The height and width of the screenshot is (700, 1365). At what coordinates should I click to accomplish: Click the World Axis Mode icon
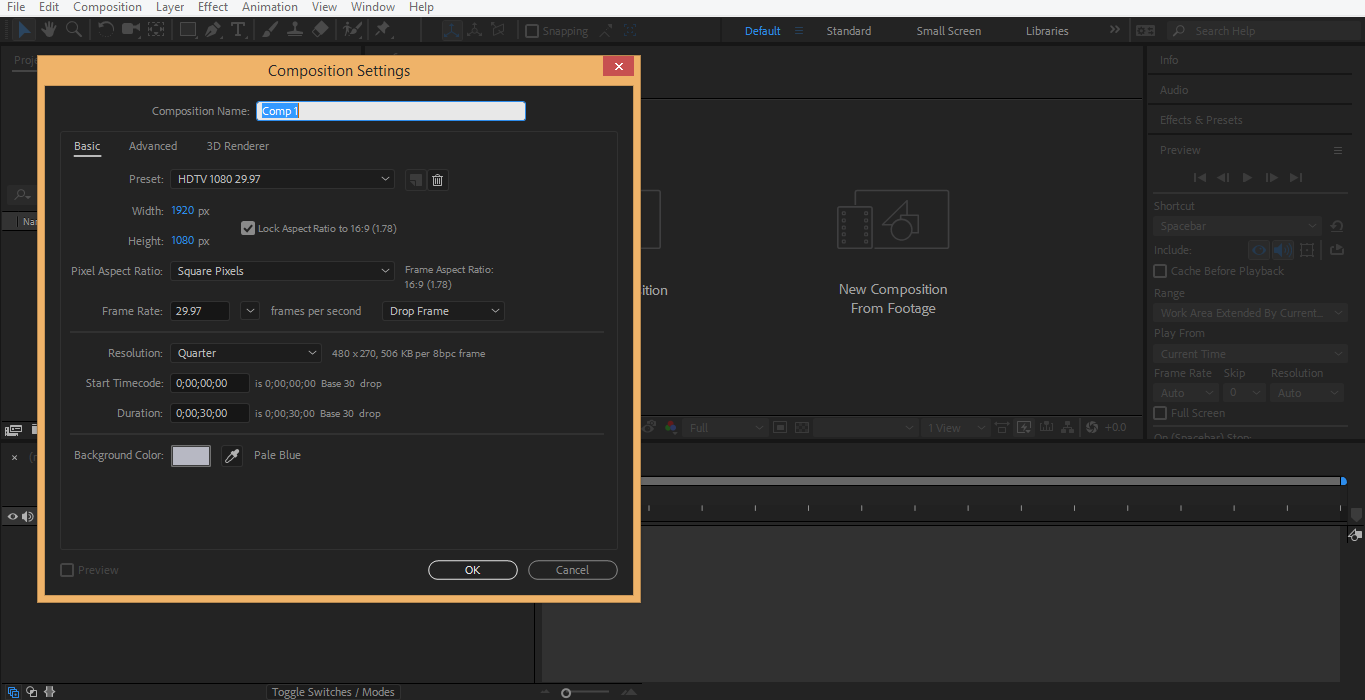[476, 31]
